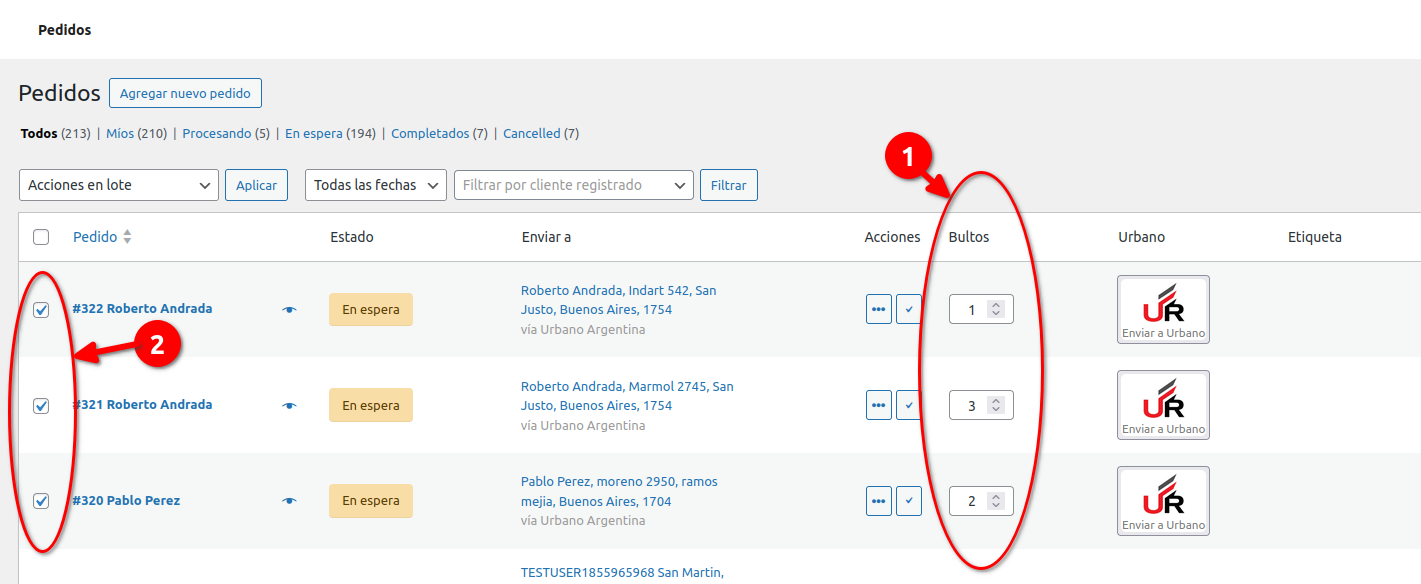Open the Acciones en lote dropdown

119,185
